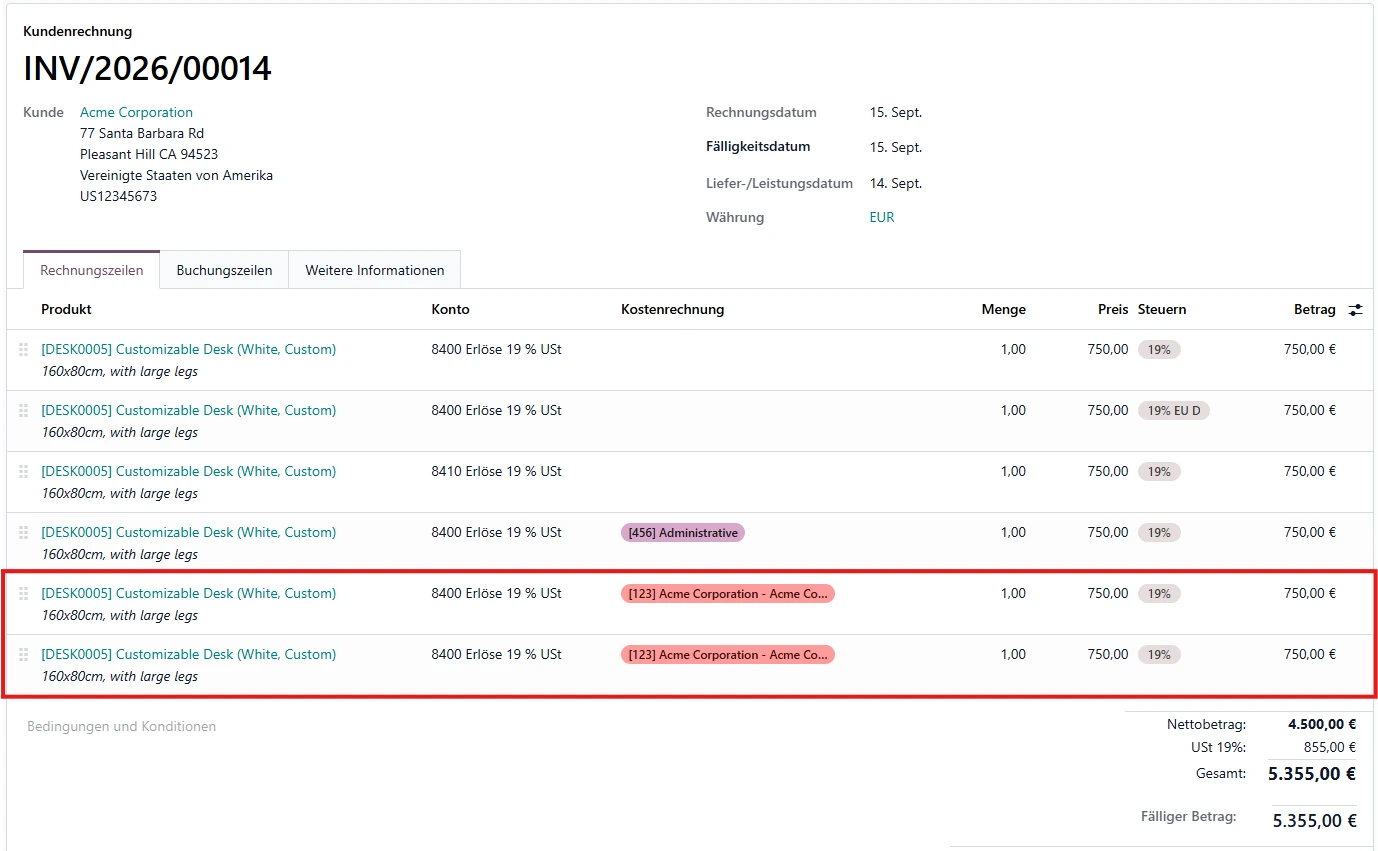Open the Buchungszeilen tab
The height and width of the screenshot is (851, 1378).
(224, 270)
